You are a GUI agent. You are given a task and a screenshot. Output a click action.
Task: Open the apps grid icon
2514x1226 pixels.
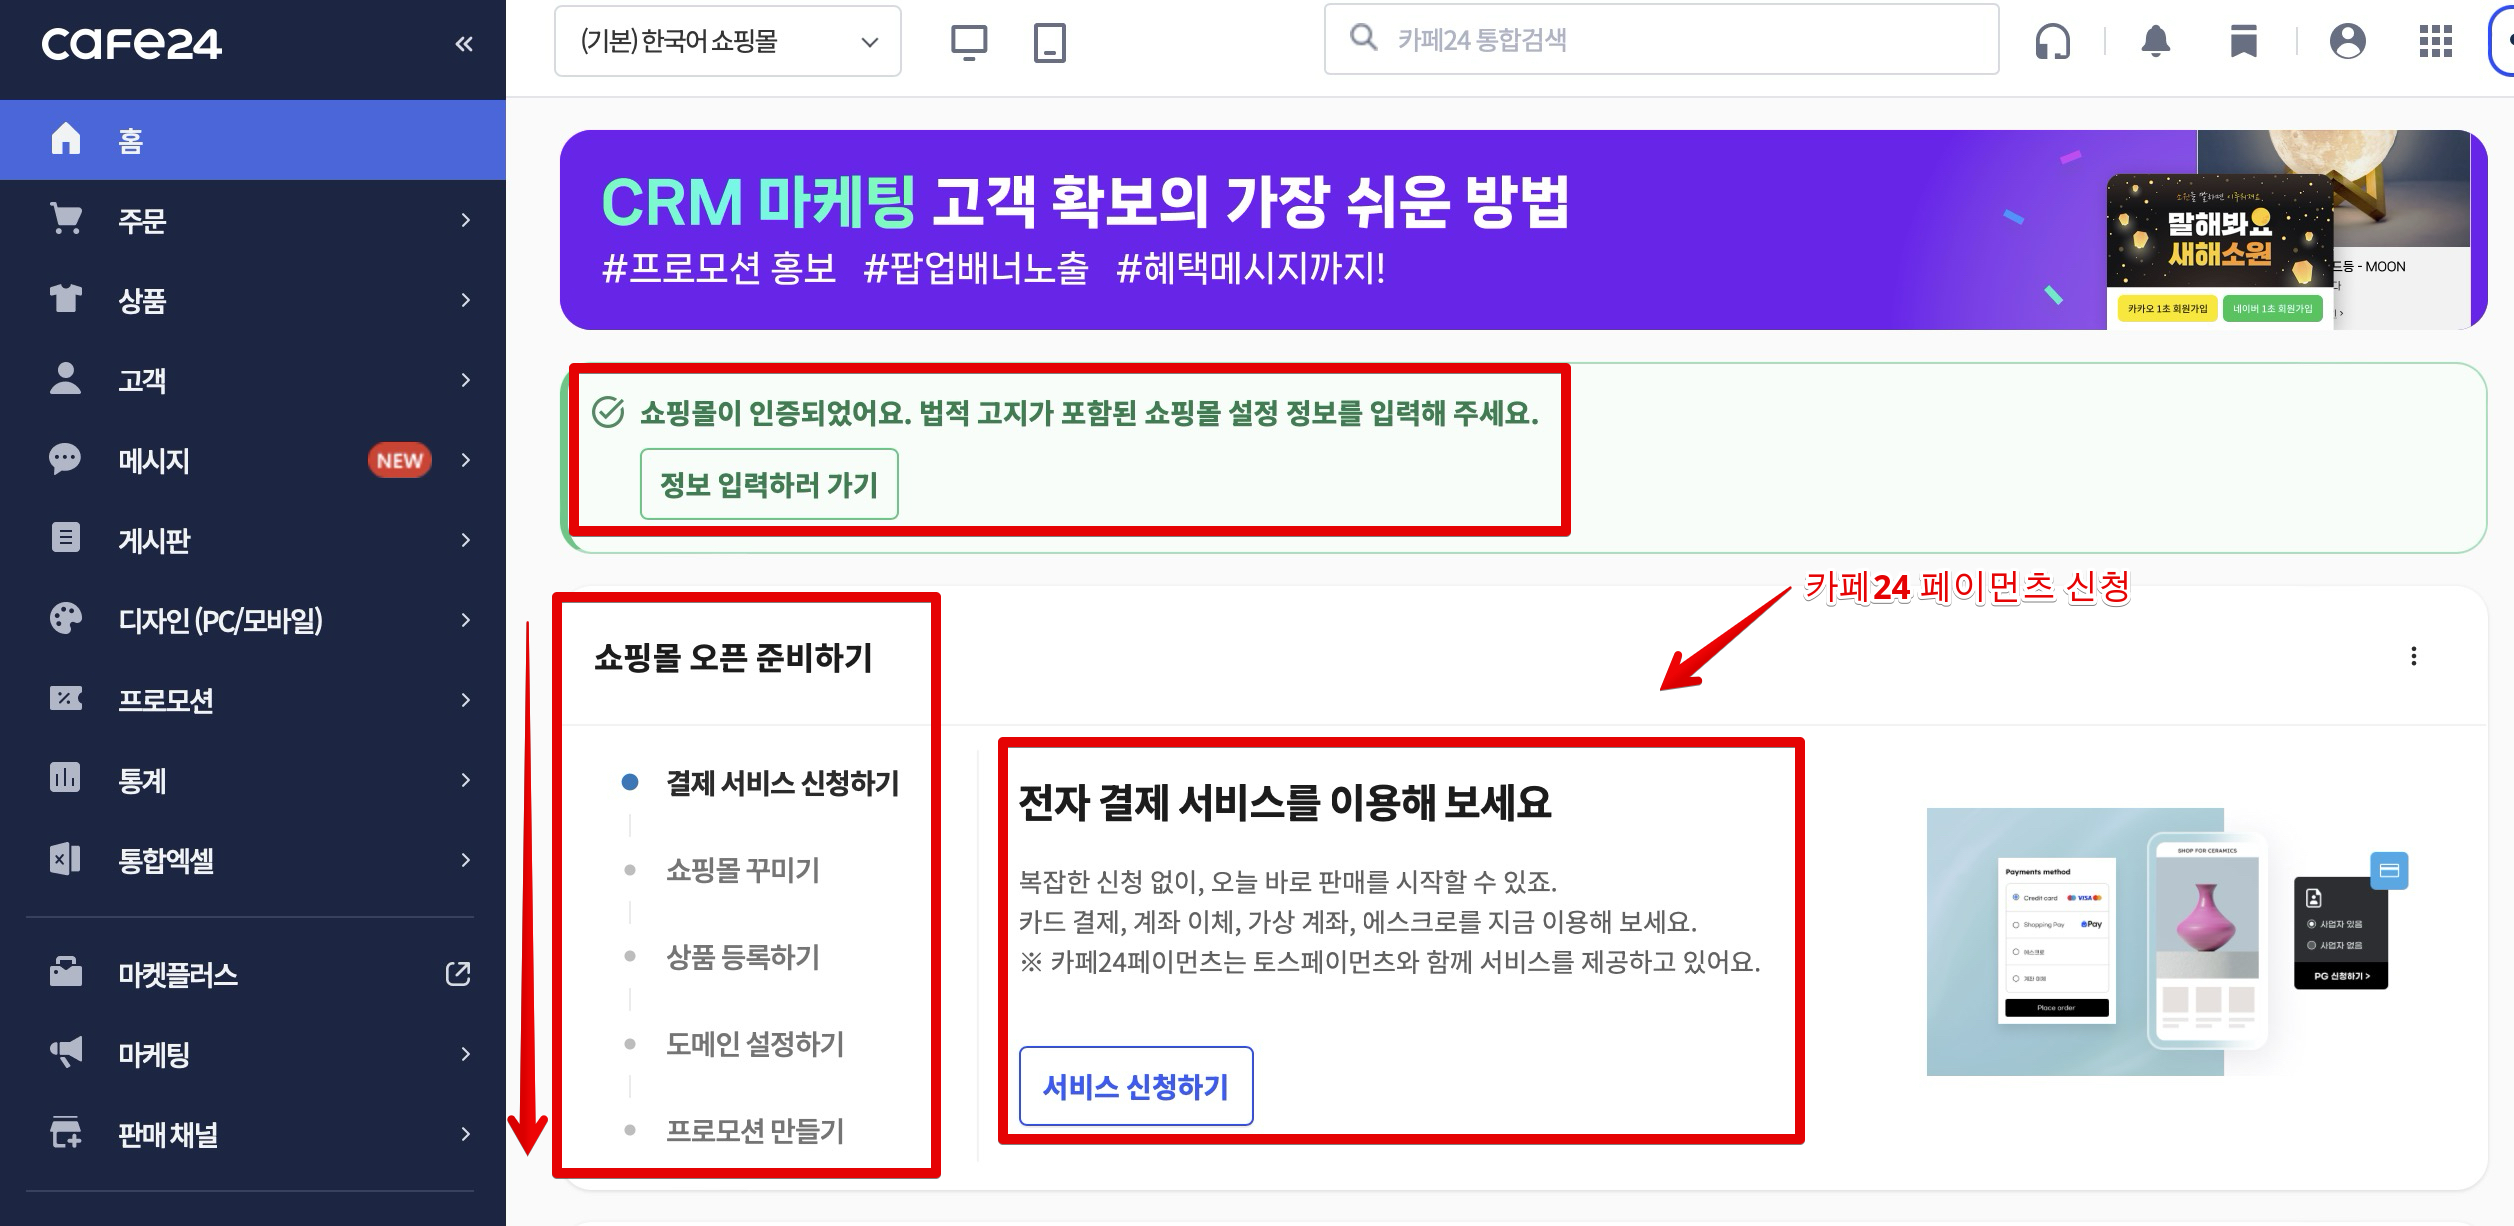click(2435, 42)
